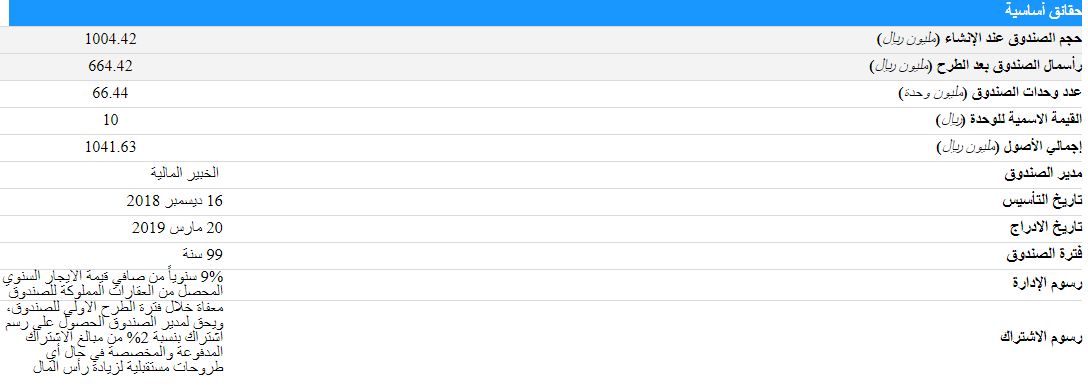Click the units count value 66.44

click(110, 93)
